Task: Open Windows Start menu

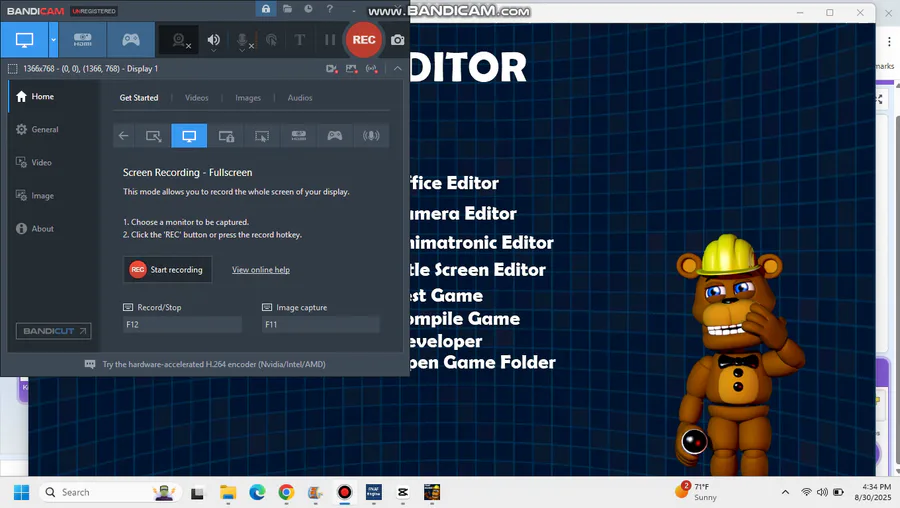Action: [21, 493]
